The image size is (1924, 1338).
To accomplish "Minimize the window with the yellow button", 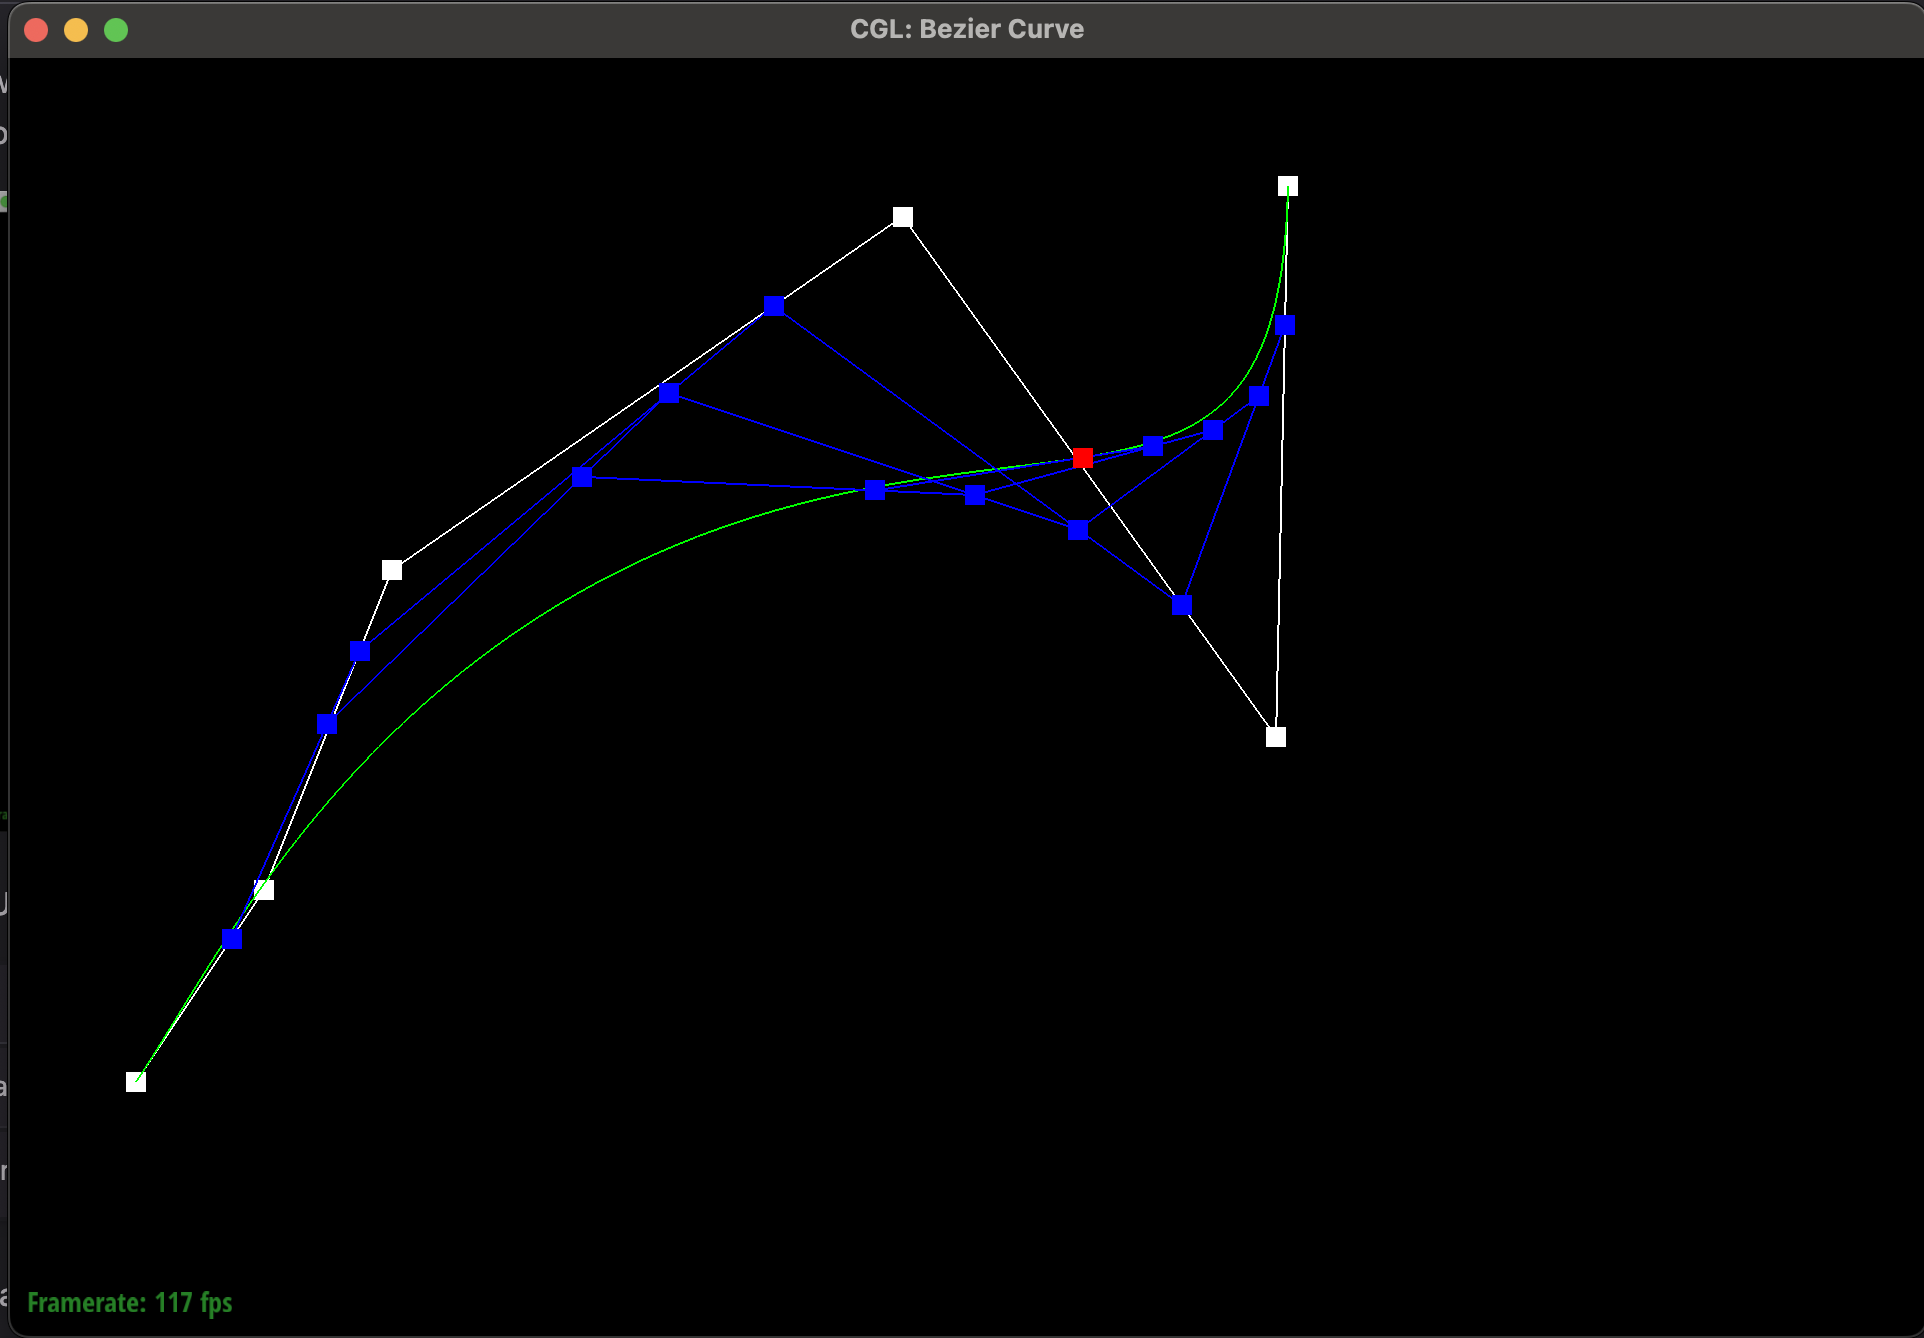I will 76,30.
